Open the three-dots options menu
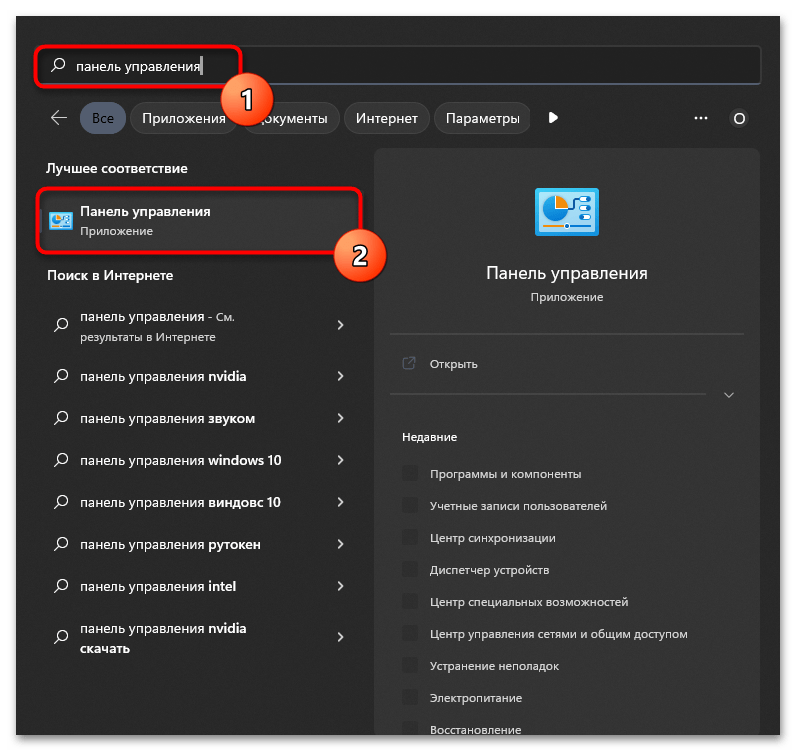The height and width of the screenshot is (751, 796). point(701,118)
